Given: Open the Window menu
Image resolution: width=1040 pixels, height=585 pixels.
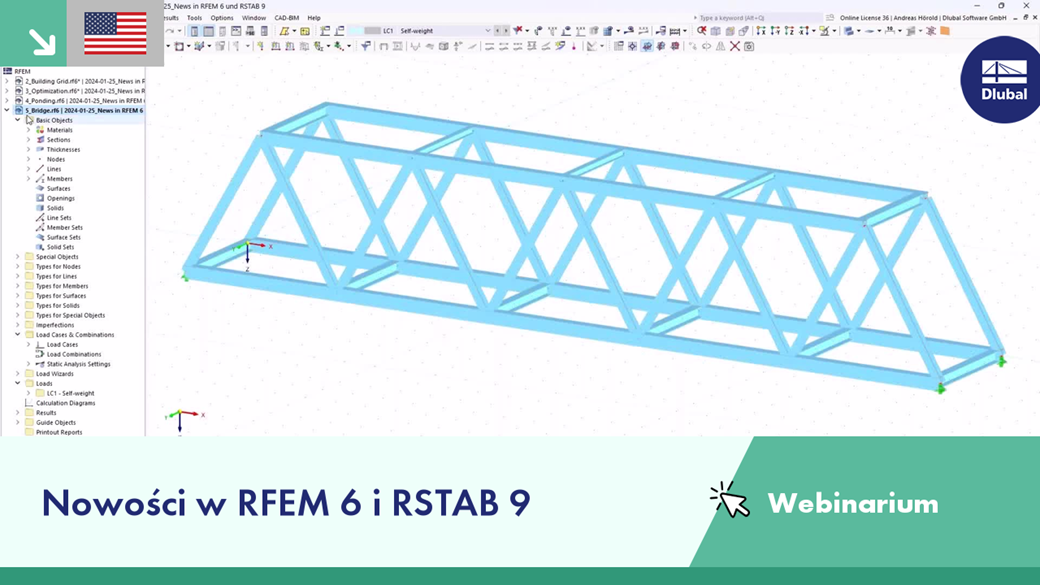Looking at the screenshot, I should pyautogui.click(x=253, y=18).
